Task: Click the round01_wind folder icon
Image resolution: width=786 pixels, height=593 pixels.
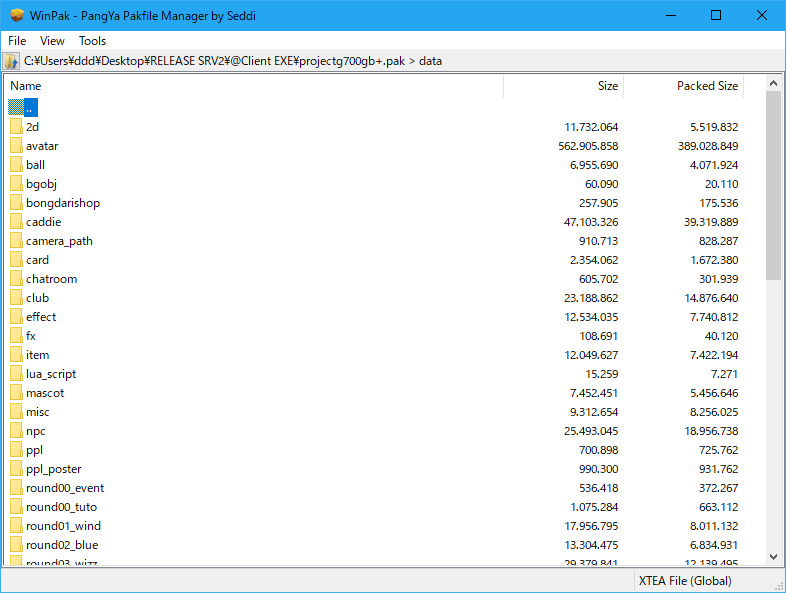Action: point(16,527)
